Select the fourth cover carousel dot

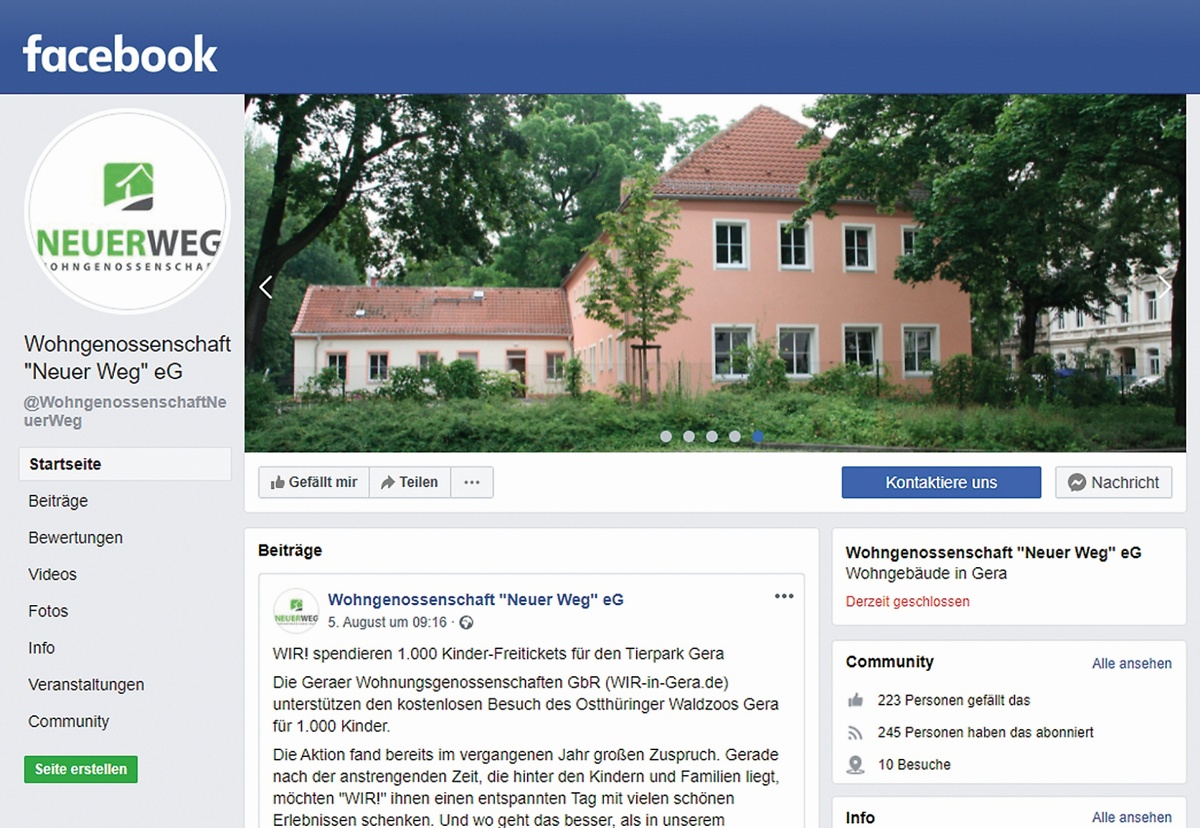735,436
